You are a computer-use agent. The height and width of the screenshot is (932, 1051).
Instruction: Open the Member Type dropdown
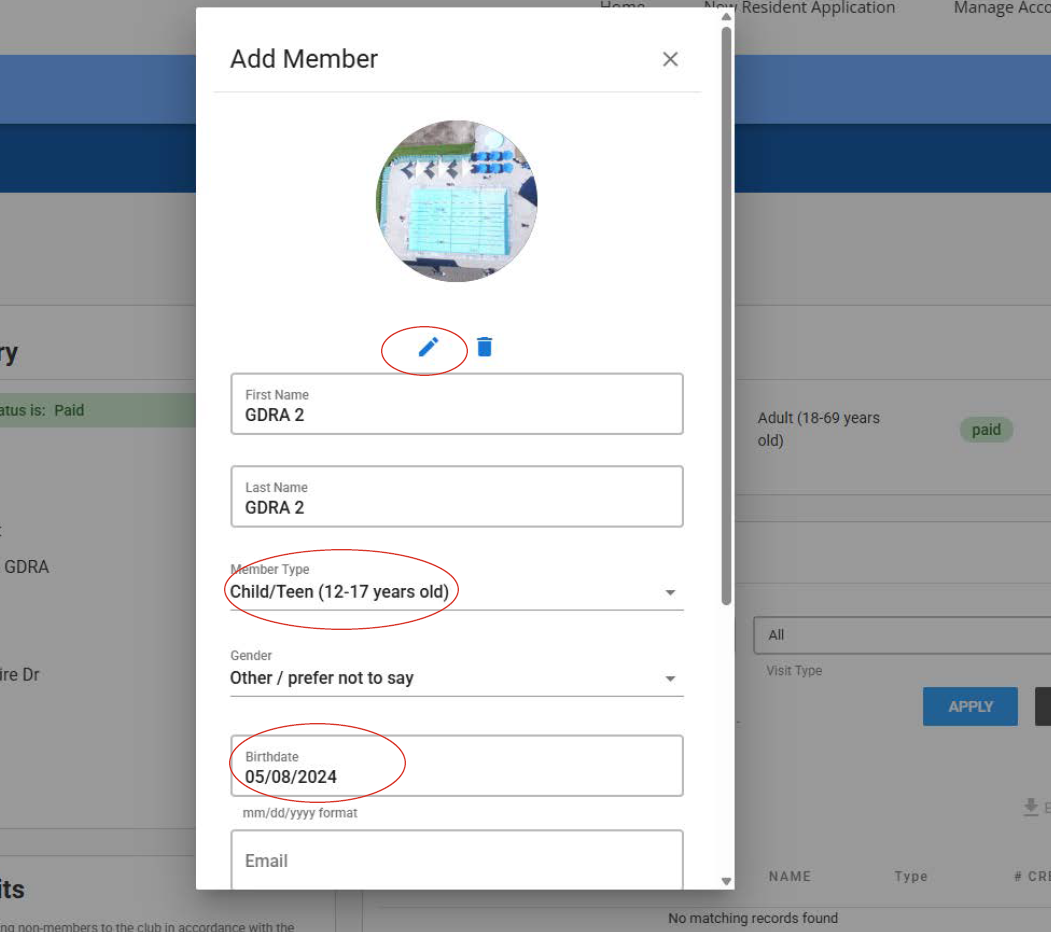point(457,592)
